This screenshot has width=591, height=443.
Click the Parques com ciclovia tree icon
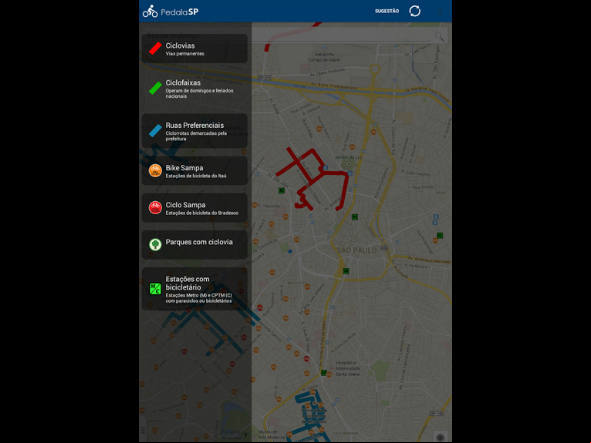click(155, 245)
